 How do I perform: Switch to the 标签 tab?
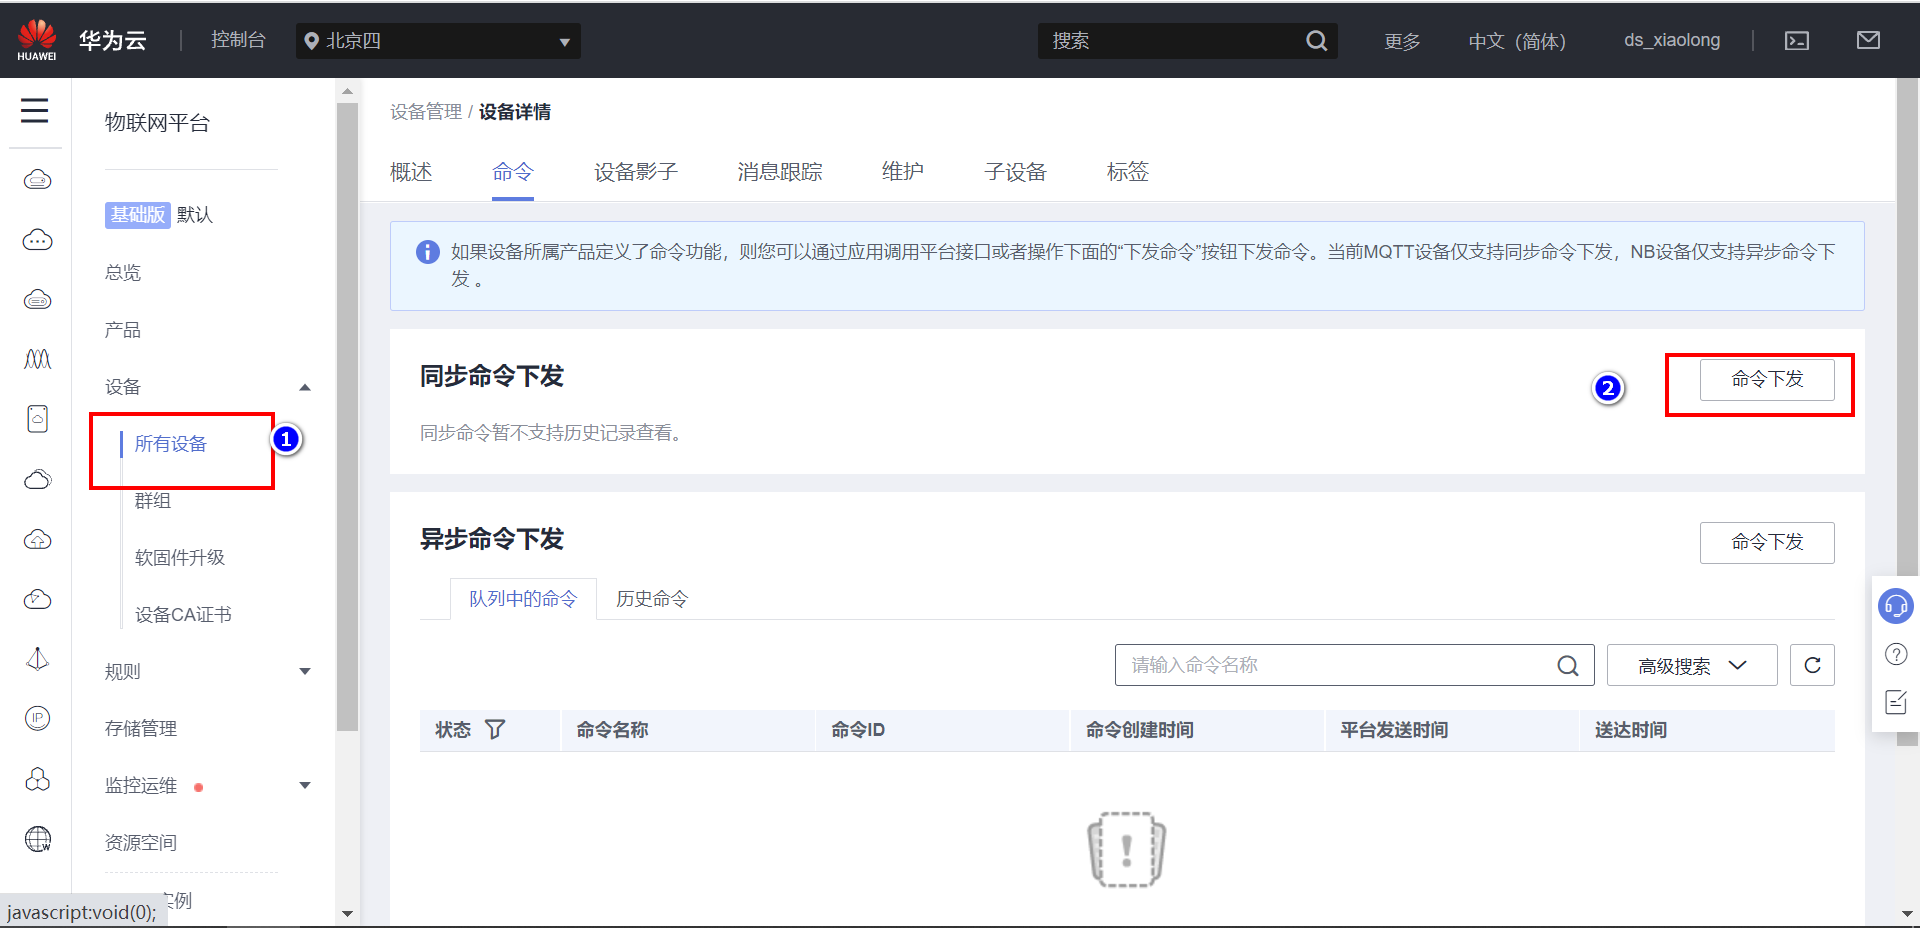point(1128,172)
